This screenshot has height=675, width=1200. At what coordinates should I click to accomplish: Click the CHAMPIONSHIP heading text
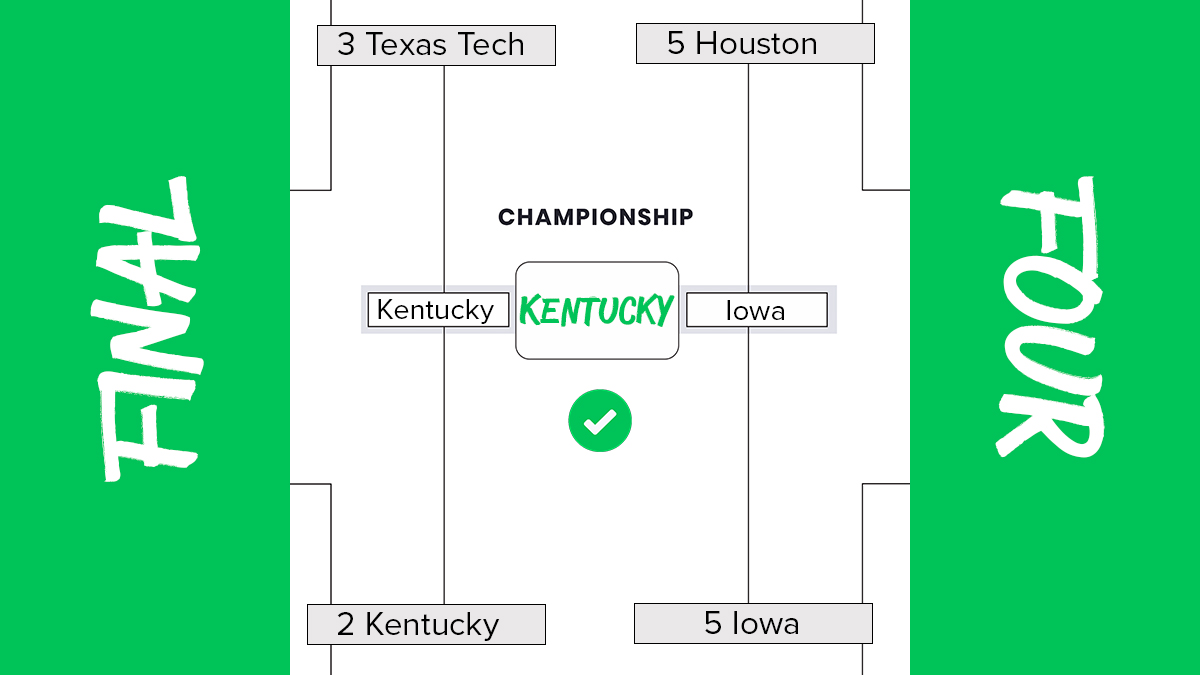[596, 217]
